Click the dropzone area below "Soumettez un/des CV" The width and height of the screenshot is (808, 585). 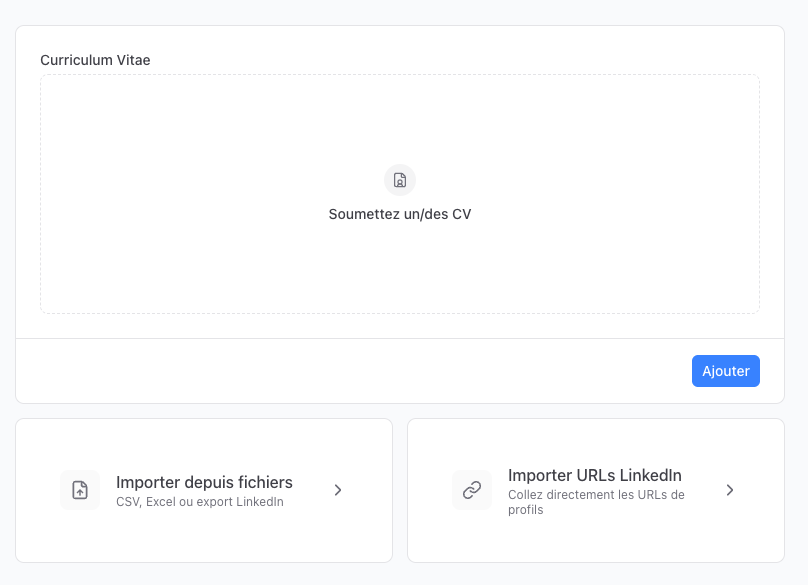[400, 270]
